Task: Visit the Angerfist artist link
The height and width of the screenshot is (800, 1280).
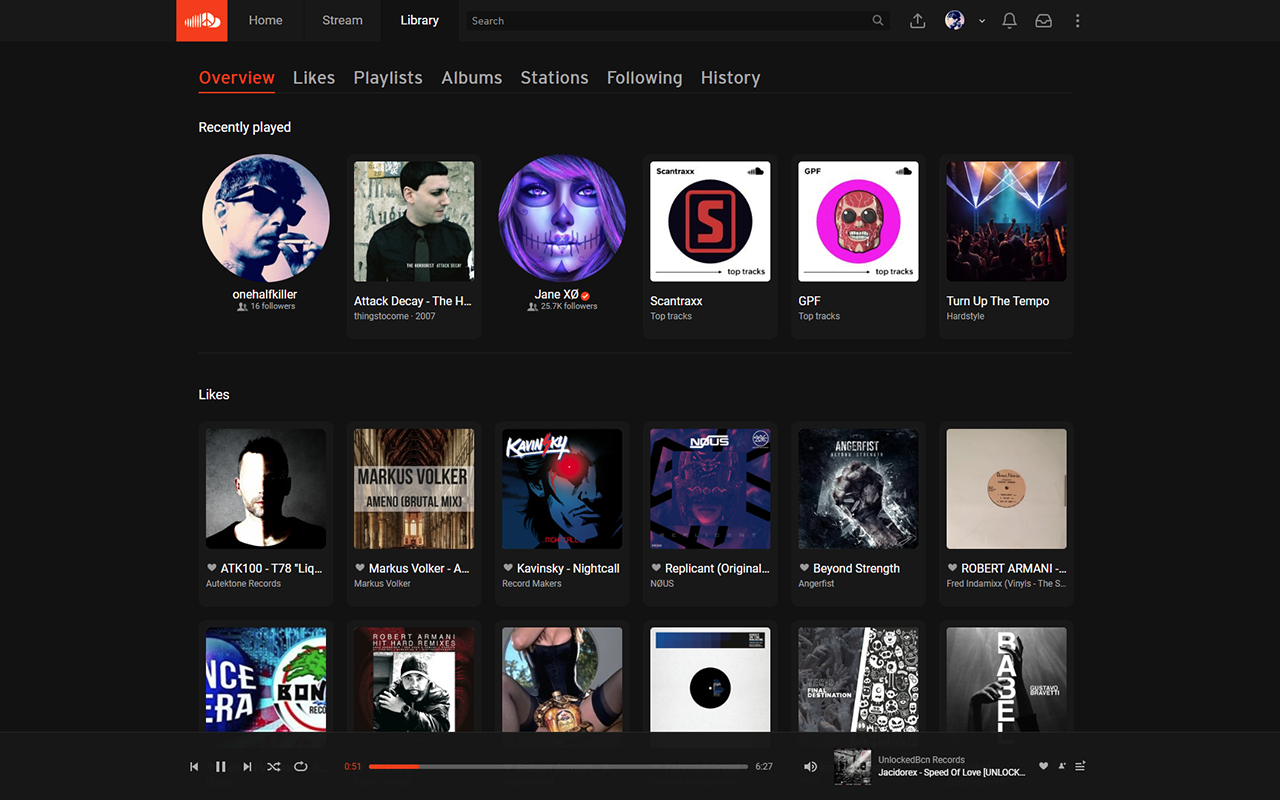Action: coord(817,584)
